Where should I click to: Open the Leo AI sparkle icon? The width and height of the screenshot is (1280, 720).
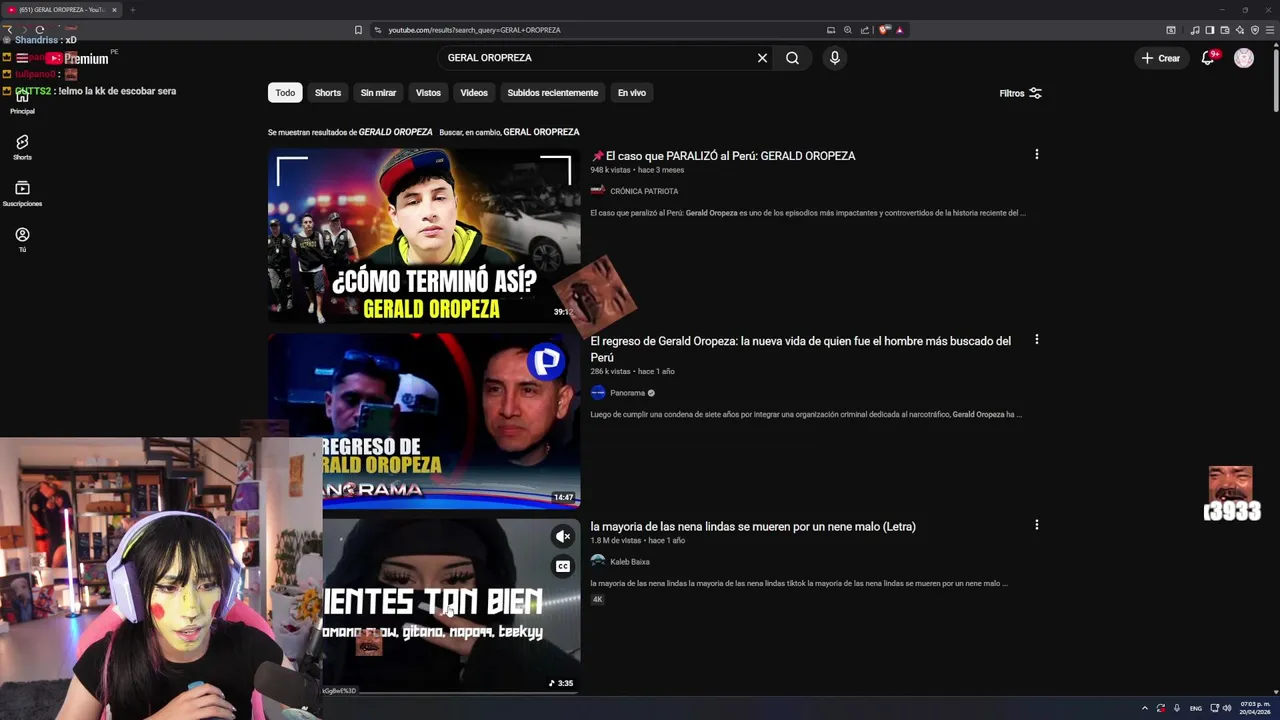[x=1240, y=30]
